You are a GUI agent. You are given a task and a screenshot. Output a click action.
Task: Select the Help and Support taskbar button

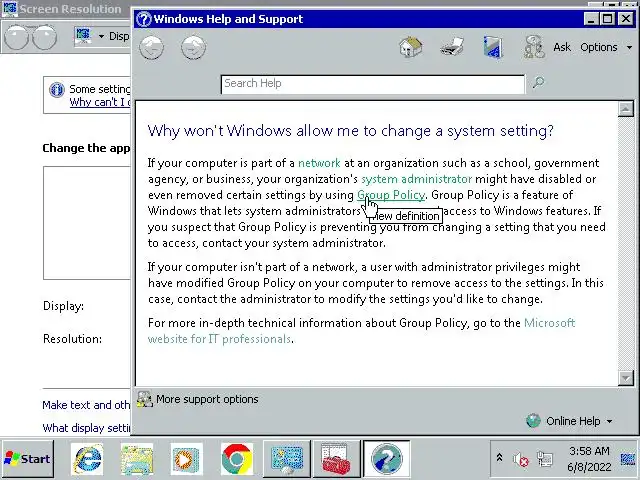pyautogui.click(x=387, y=459)
